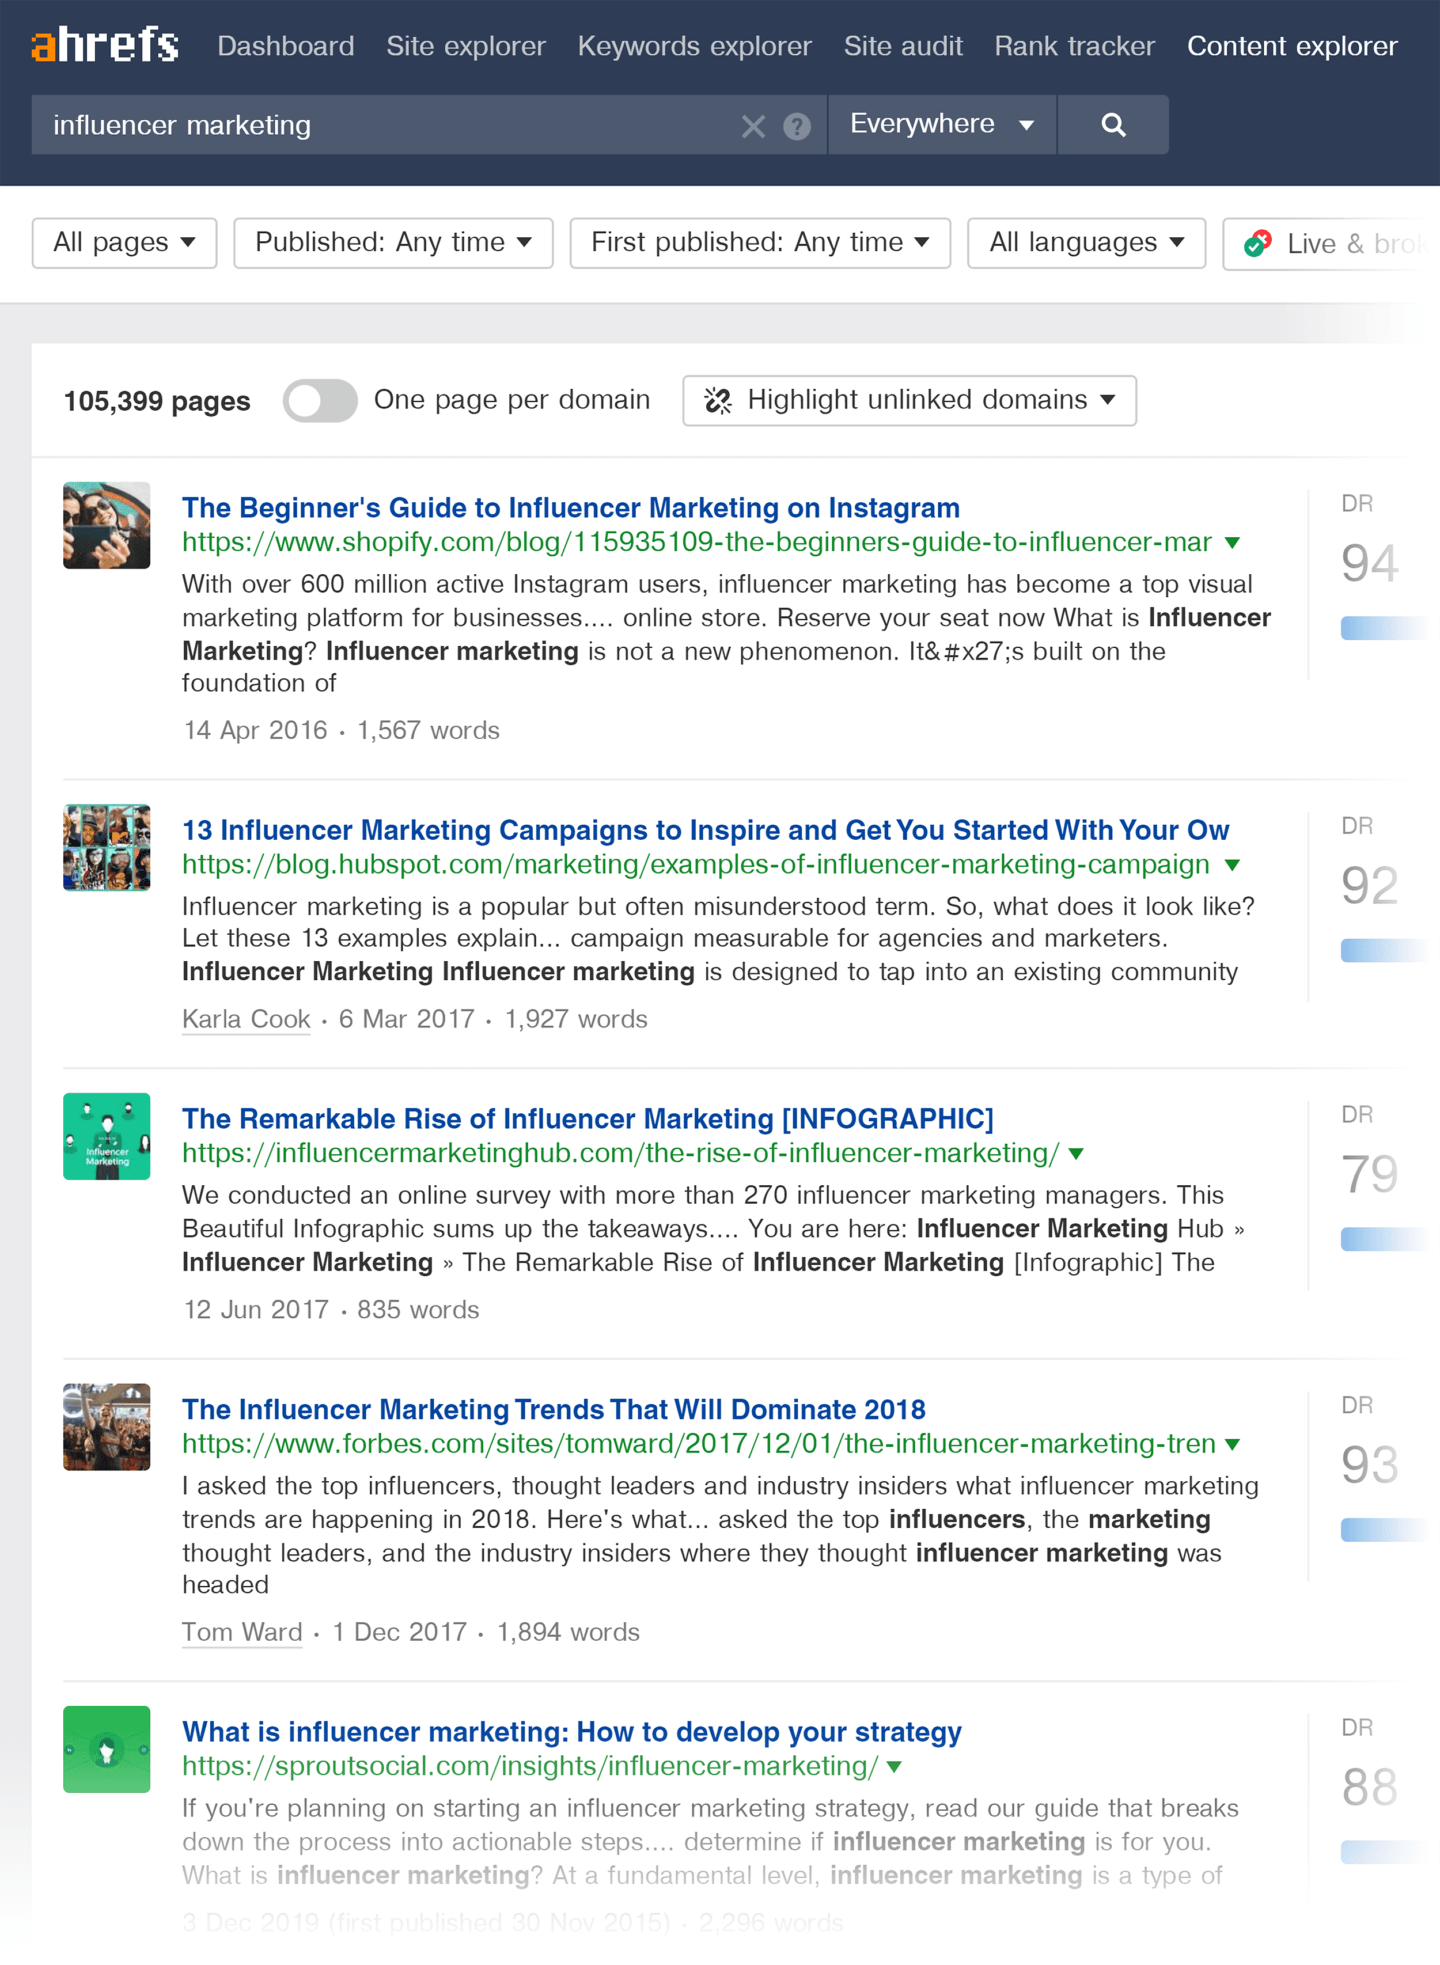Viewport: 1440px width, 1965px height.
Task: Expand the Forbes URL dropdown arrow
Action: tap(1233, 1444)
